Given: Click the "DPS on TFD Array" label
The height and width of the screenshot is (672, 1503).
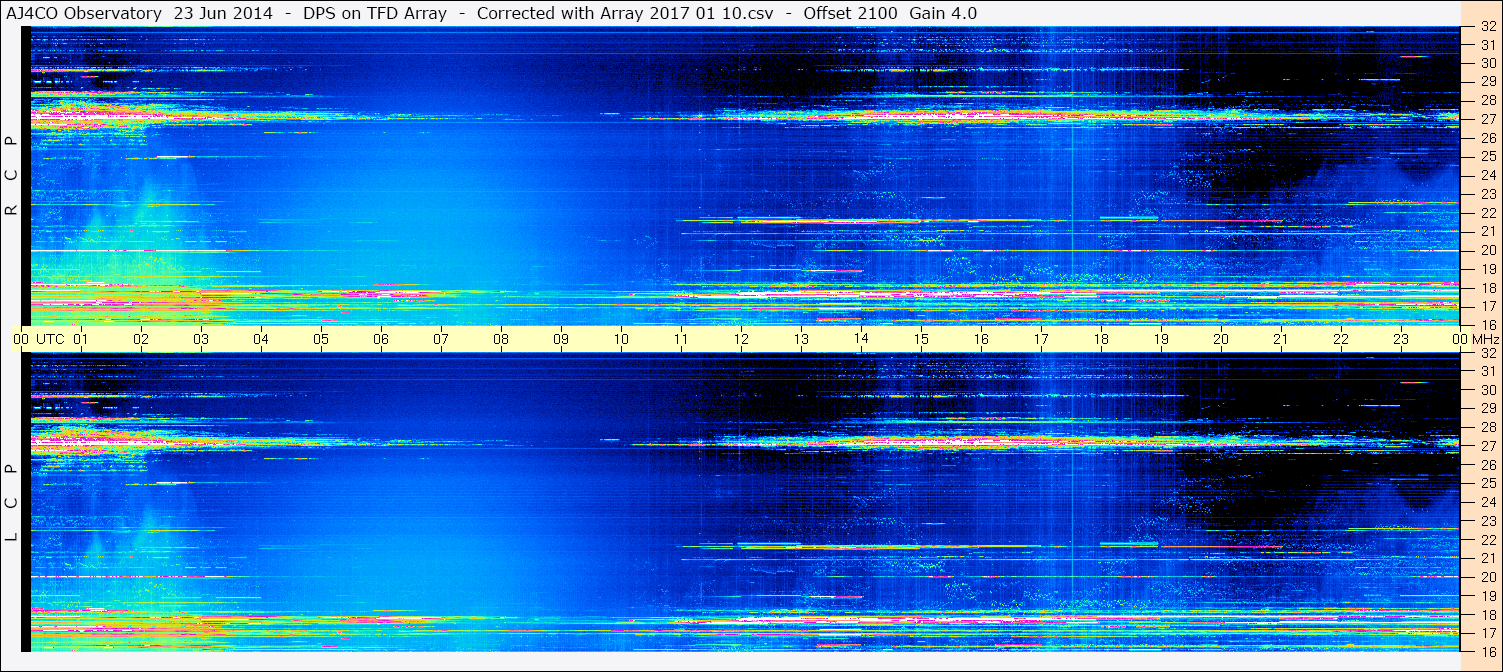Looking at the screenshot, I should click(375, 13).
